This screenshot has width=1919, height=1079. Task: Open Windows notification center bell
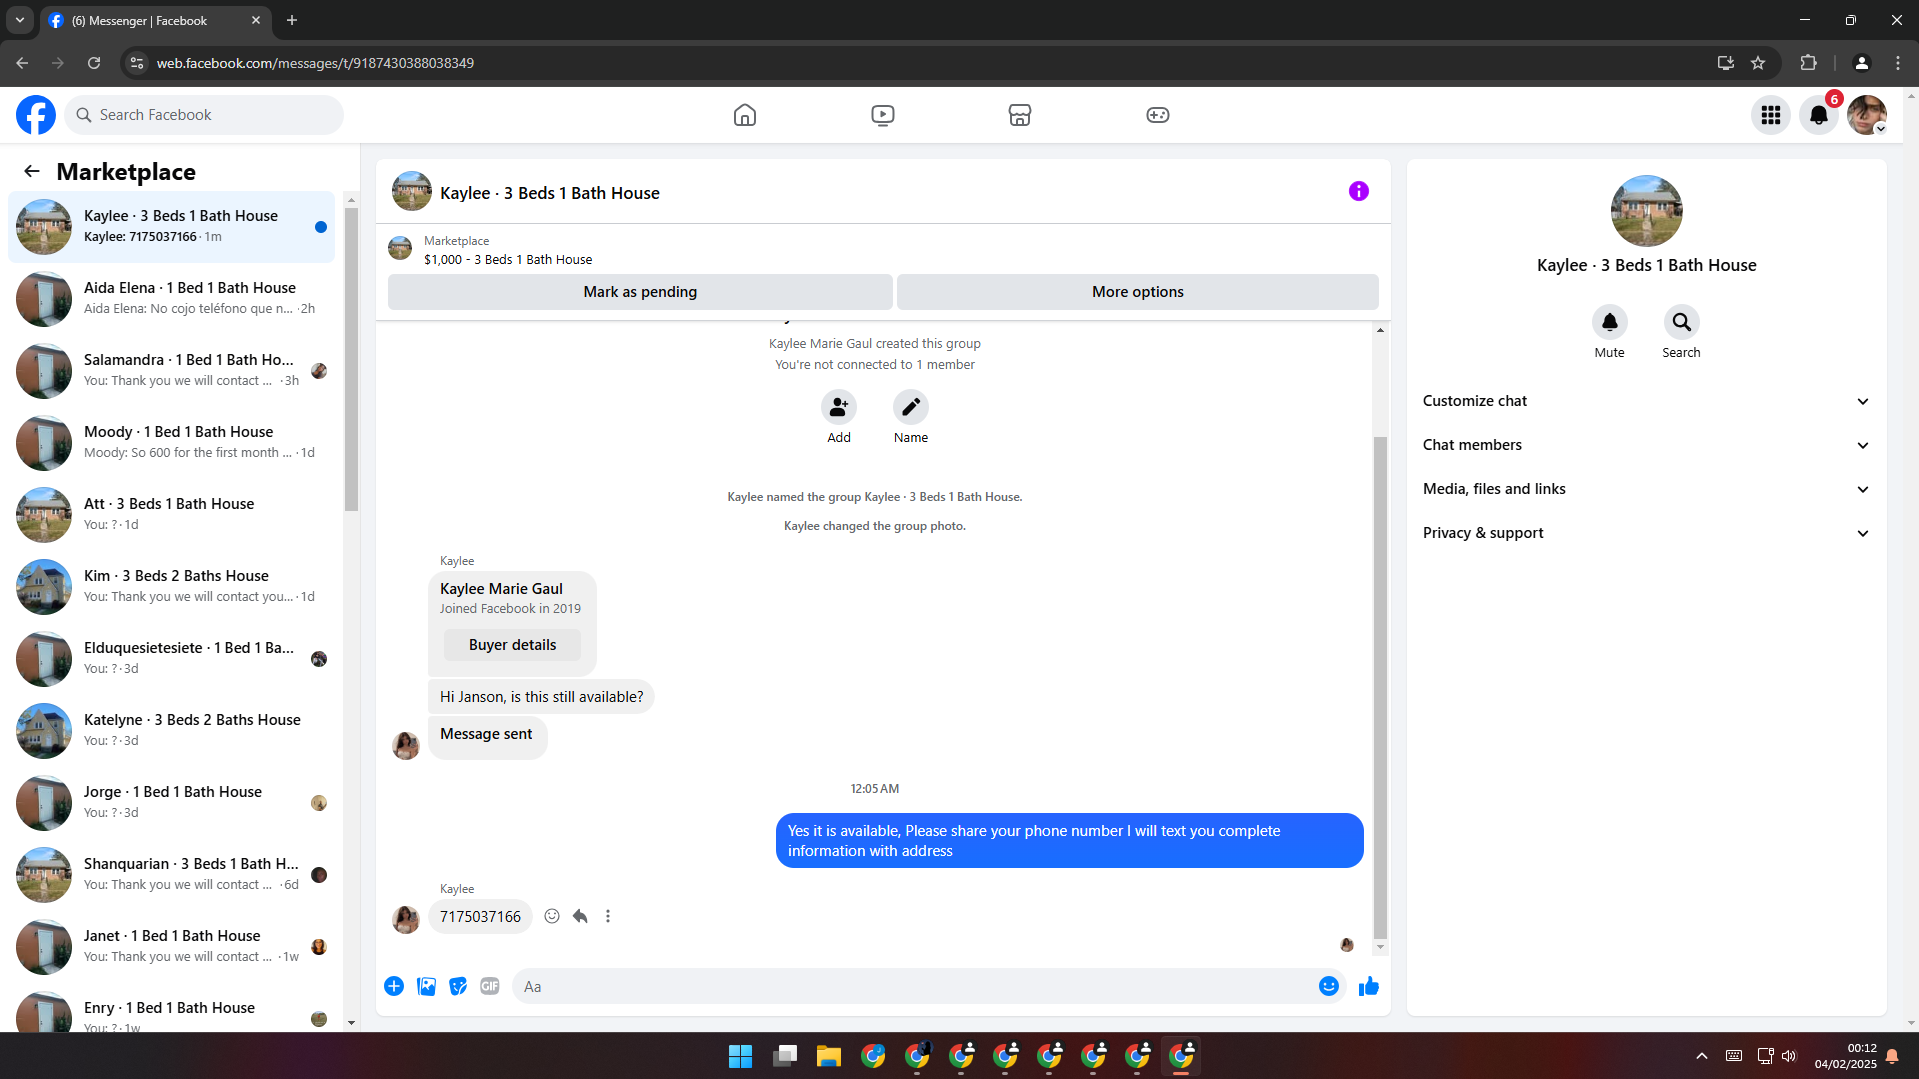pyautogui.click(x=1891, y=1056)
